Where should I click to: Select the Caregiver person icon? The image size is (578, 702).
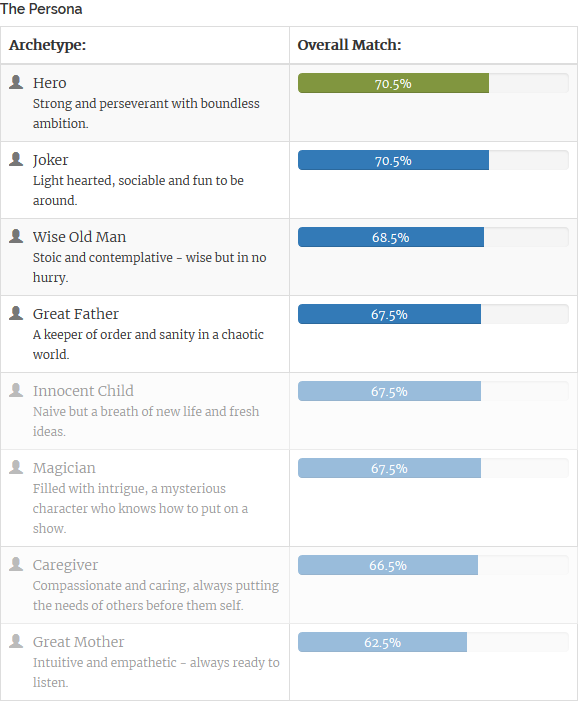tap(16, 564)
